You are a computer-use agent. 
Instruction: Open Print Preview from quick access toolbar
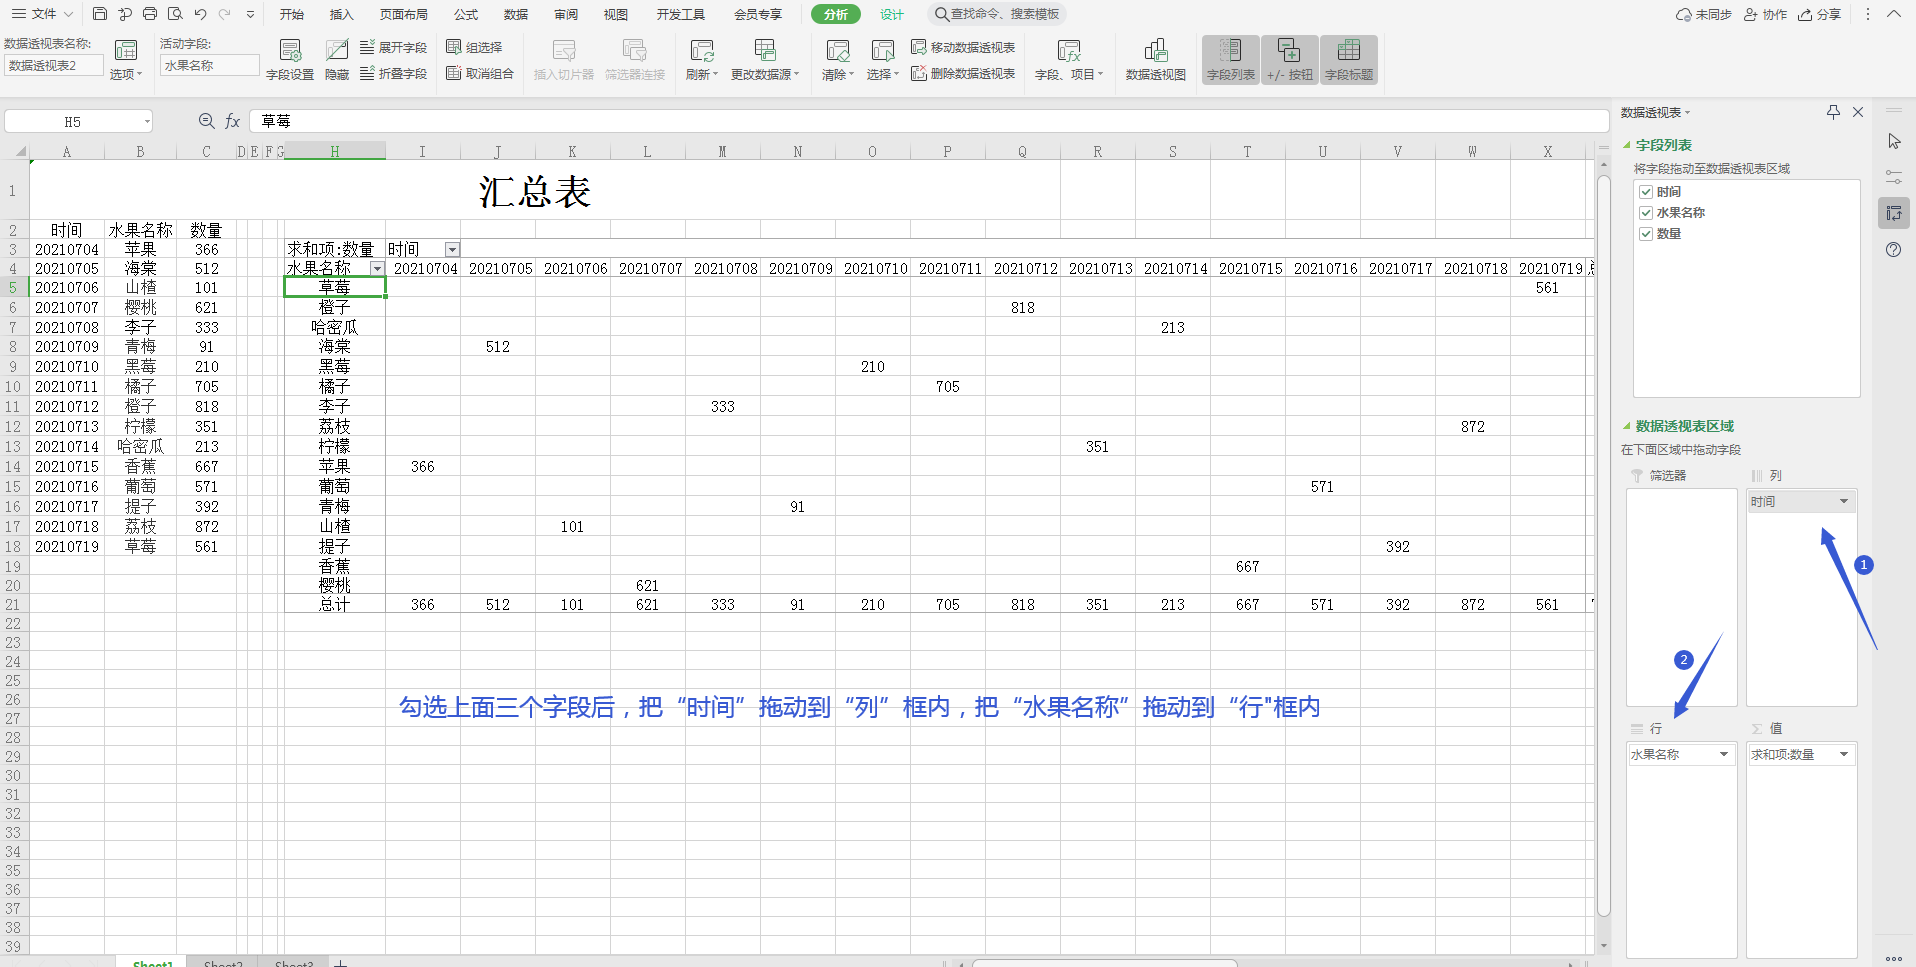(x=175, y=14)
